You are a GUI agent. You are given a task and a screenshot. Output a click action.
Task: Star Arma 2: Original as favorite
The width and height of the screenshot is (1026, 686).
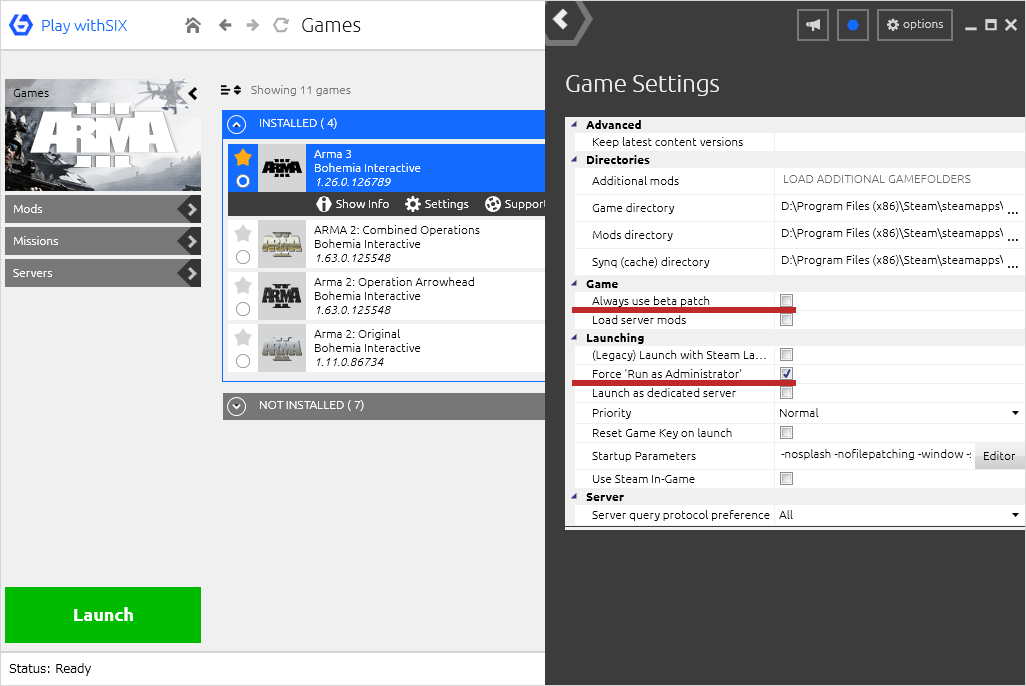click(243, 337)
